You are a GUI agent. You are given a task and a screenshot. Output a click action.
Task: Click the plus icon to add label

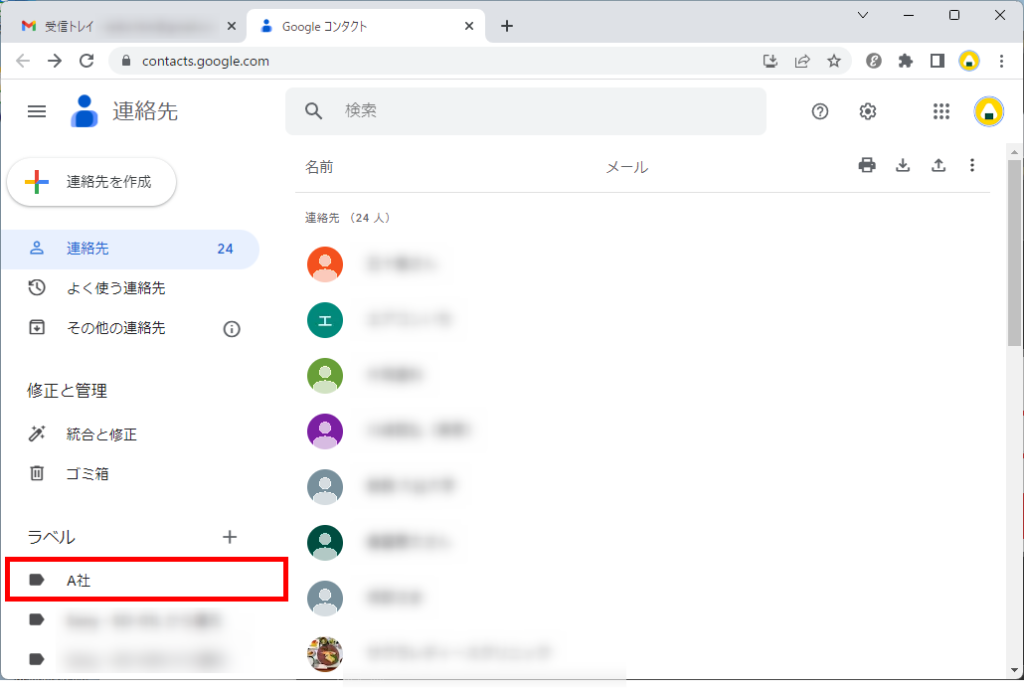pyautogui.click(x=230, y=537)
